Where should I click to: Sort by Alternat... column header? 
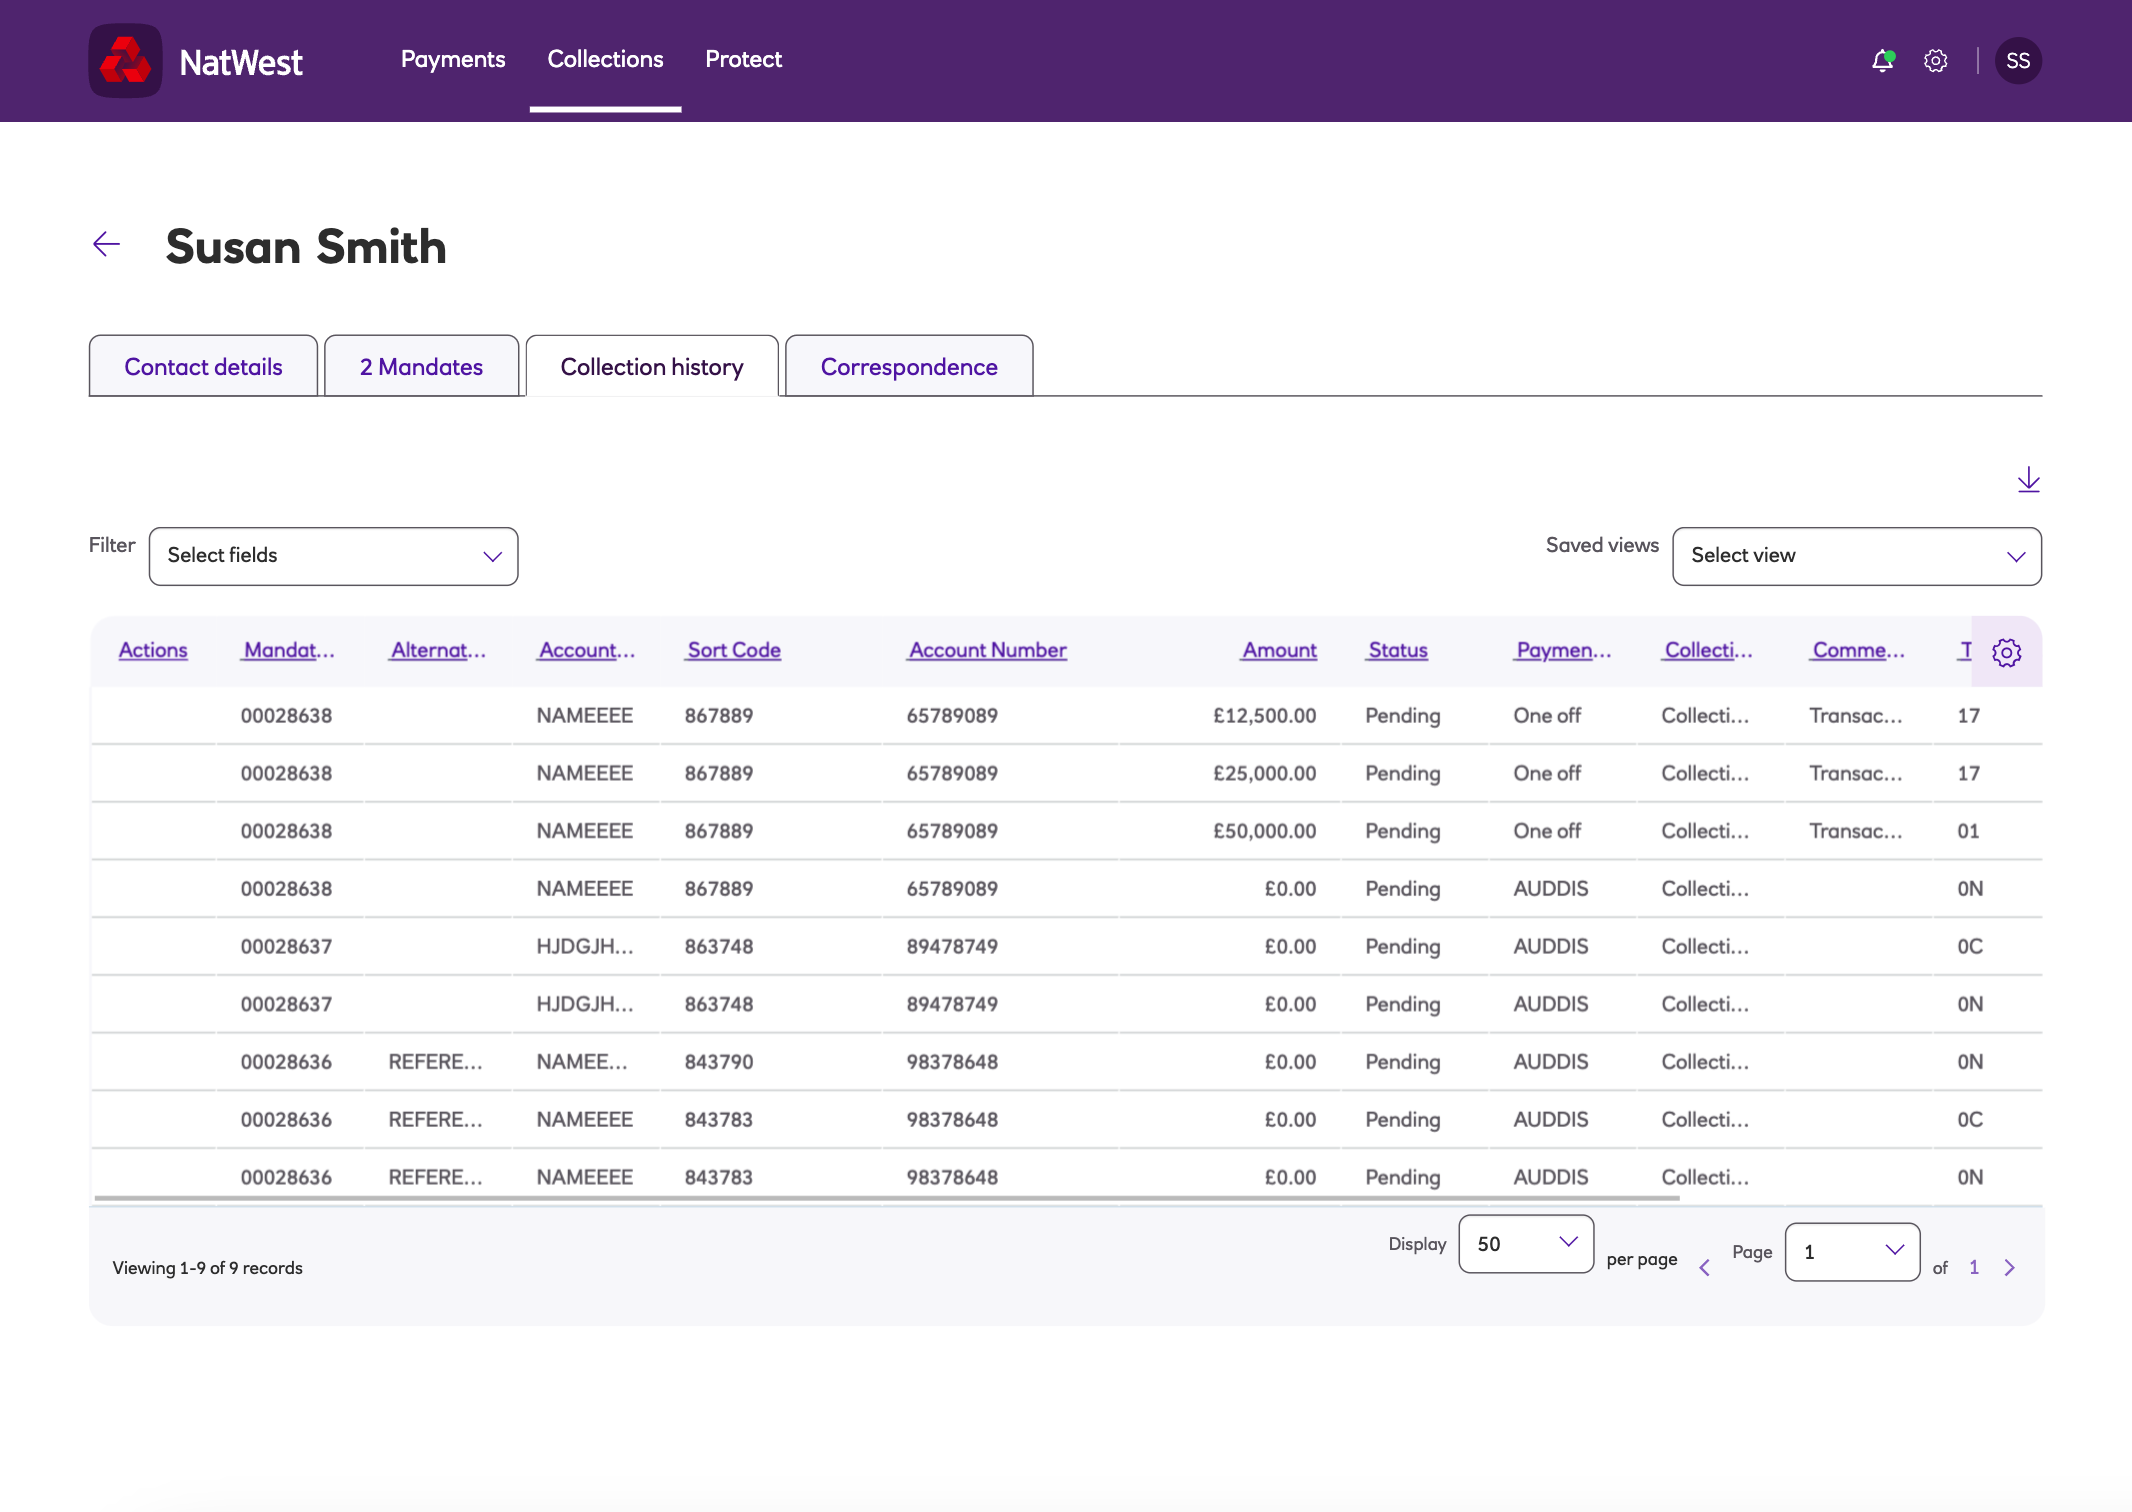[x=438, y=650]
